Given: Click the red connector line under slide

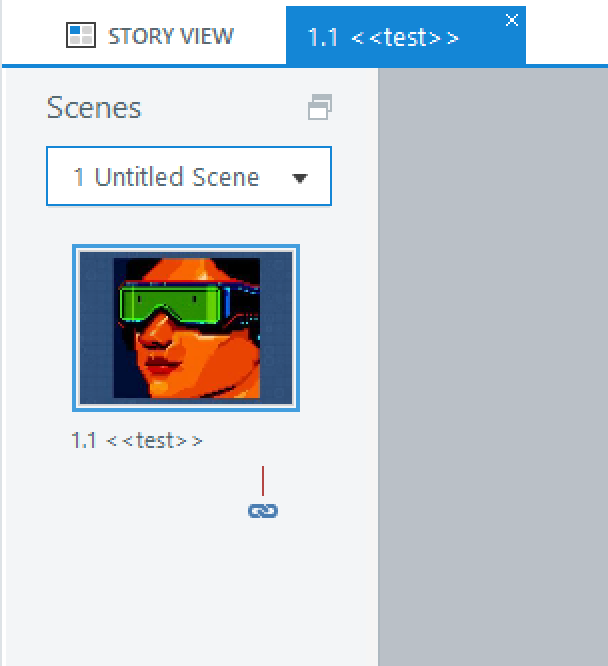Looking at the screenshot, I should tap(262, 481).
